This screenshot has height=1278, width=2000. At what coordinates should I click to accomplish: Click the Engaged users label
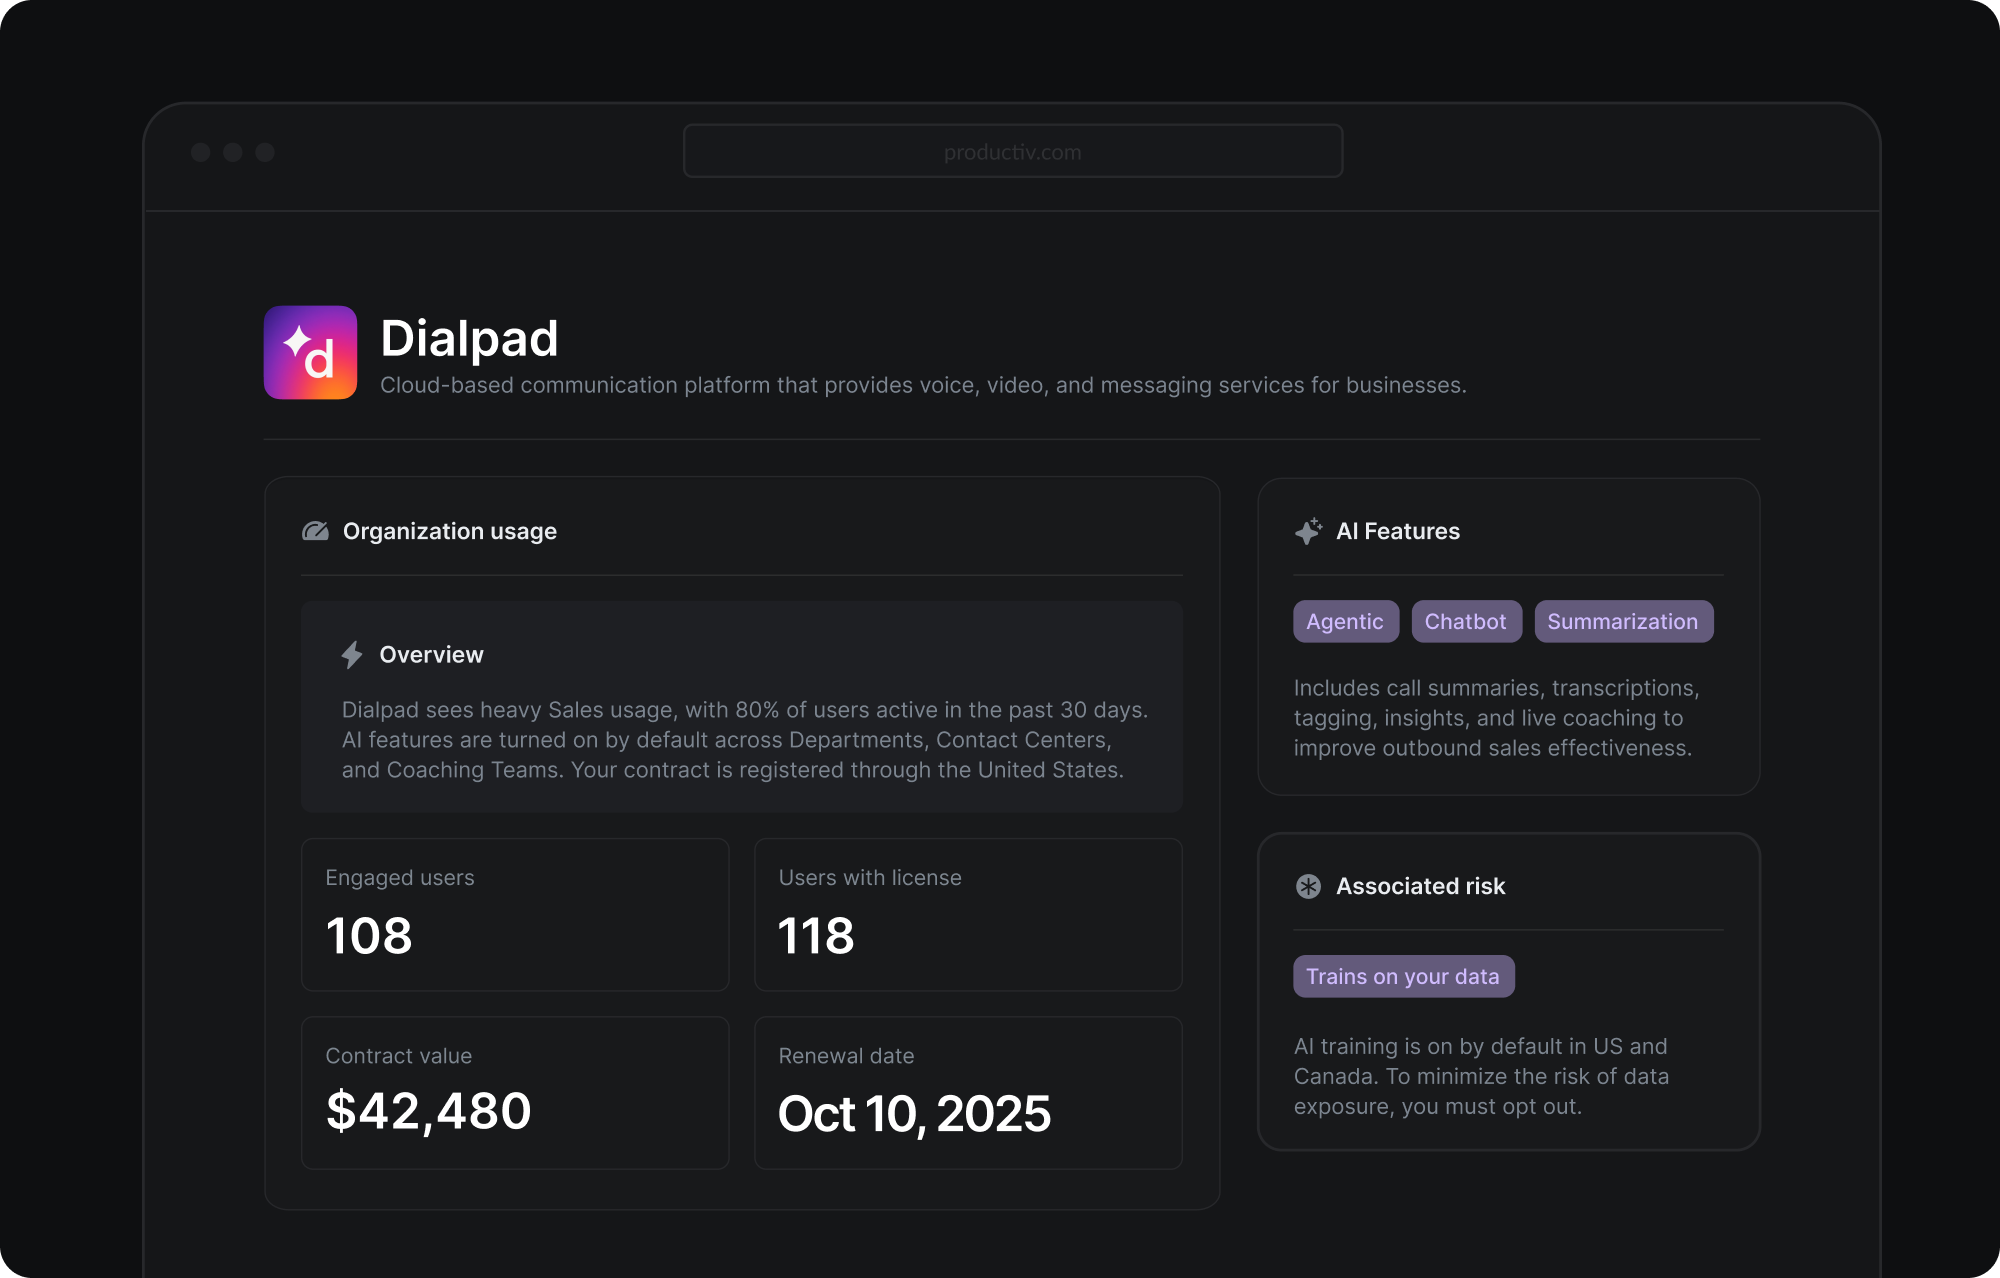400,877
